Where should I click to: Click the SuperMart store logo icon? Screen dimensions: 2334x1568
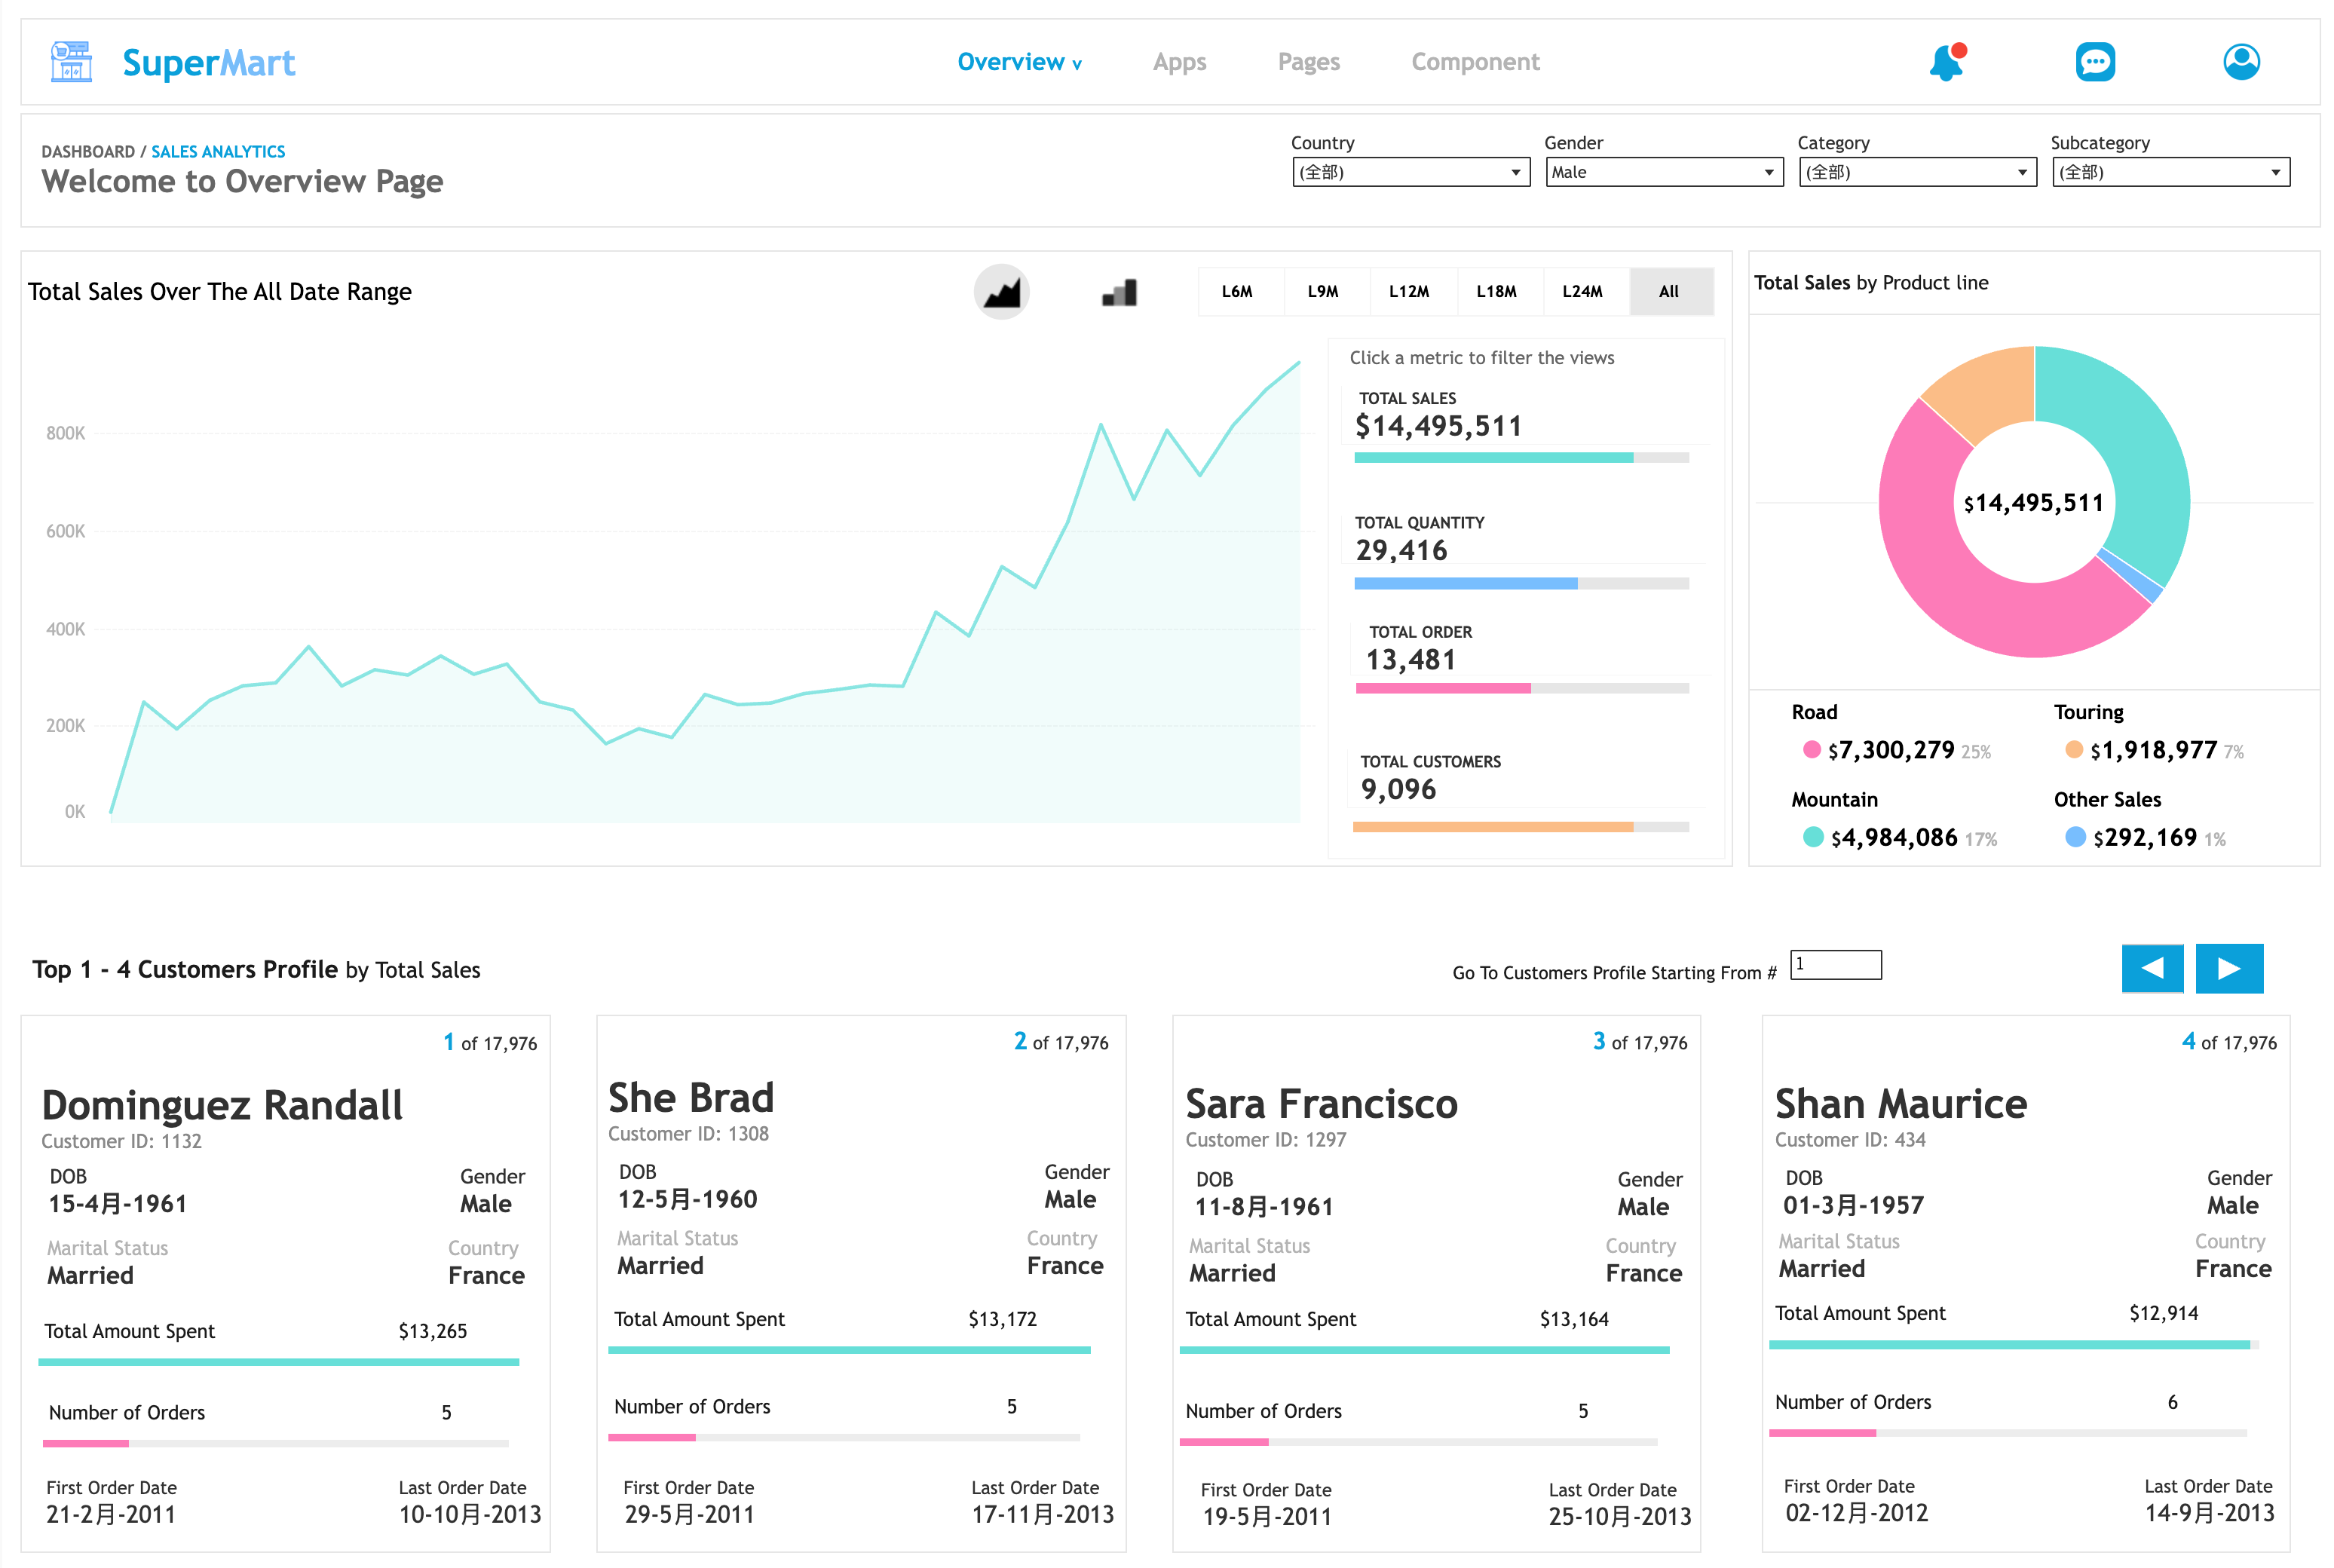tap(71, 62)
